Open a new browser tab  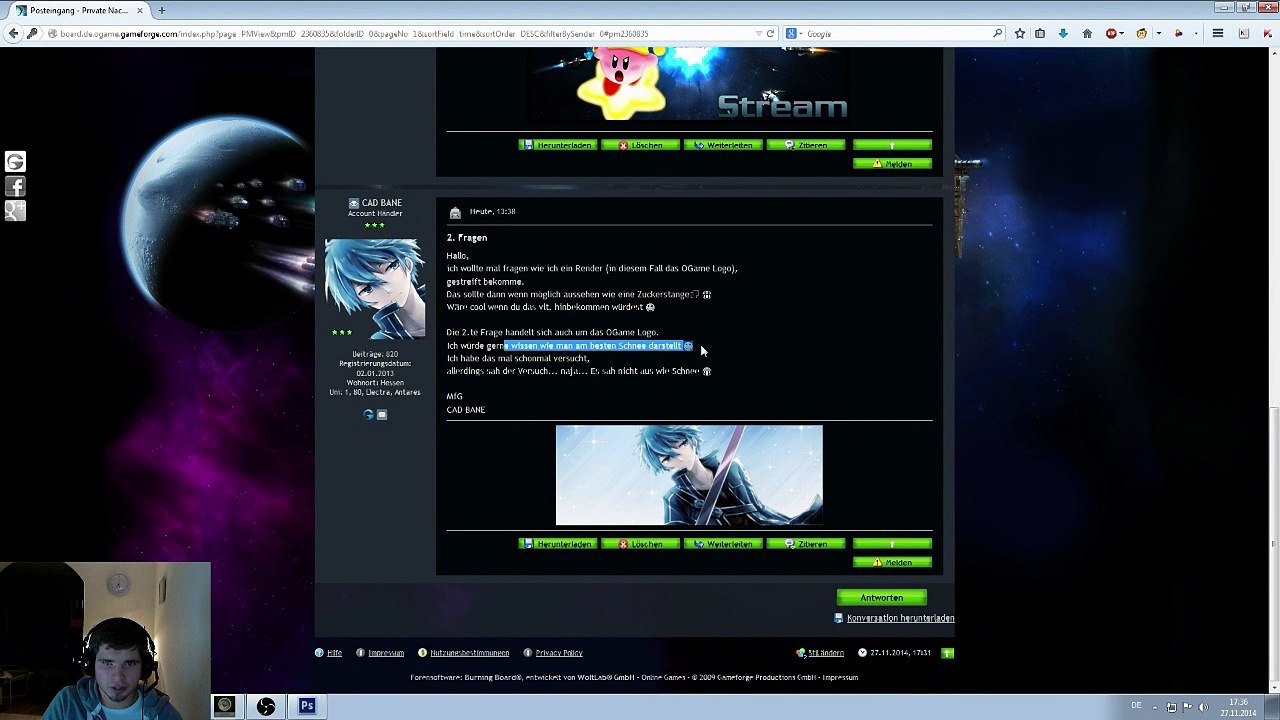(x=161, y=10)
